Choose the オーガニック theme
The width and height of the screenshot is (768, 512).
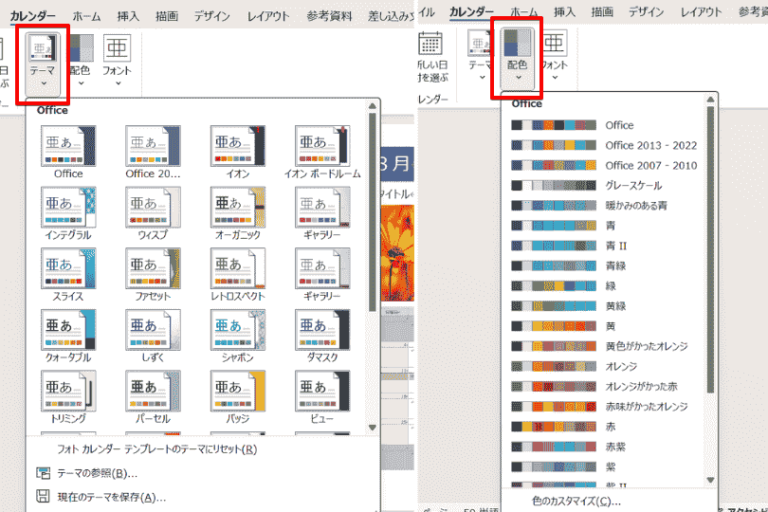click(x=238, y=207)
